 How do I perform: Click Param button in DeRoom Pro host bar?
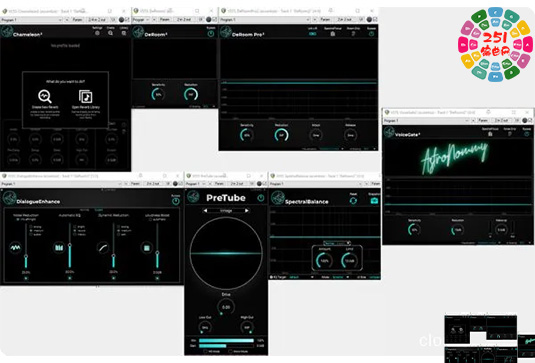326,20
